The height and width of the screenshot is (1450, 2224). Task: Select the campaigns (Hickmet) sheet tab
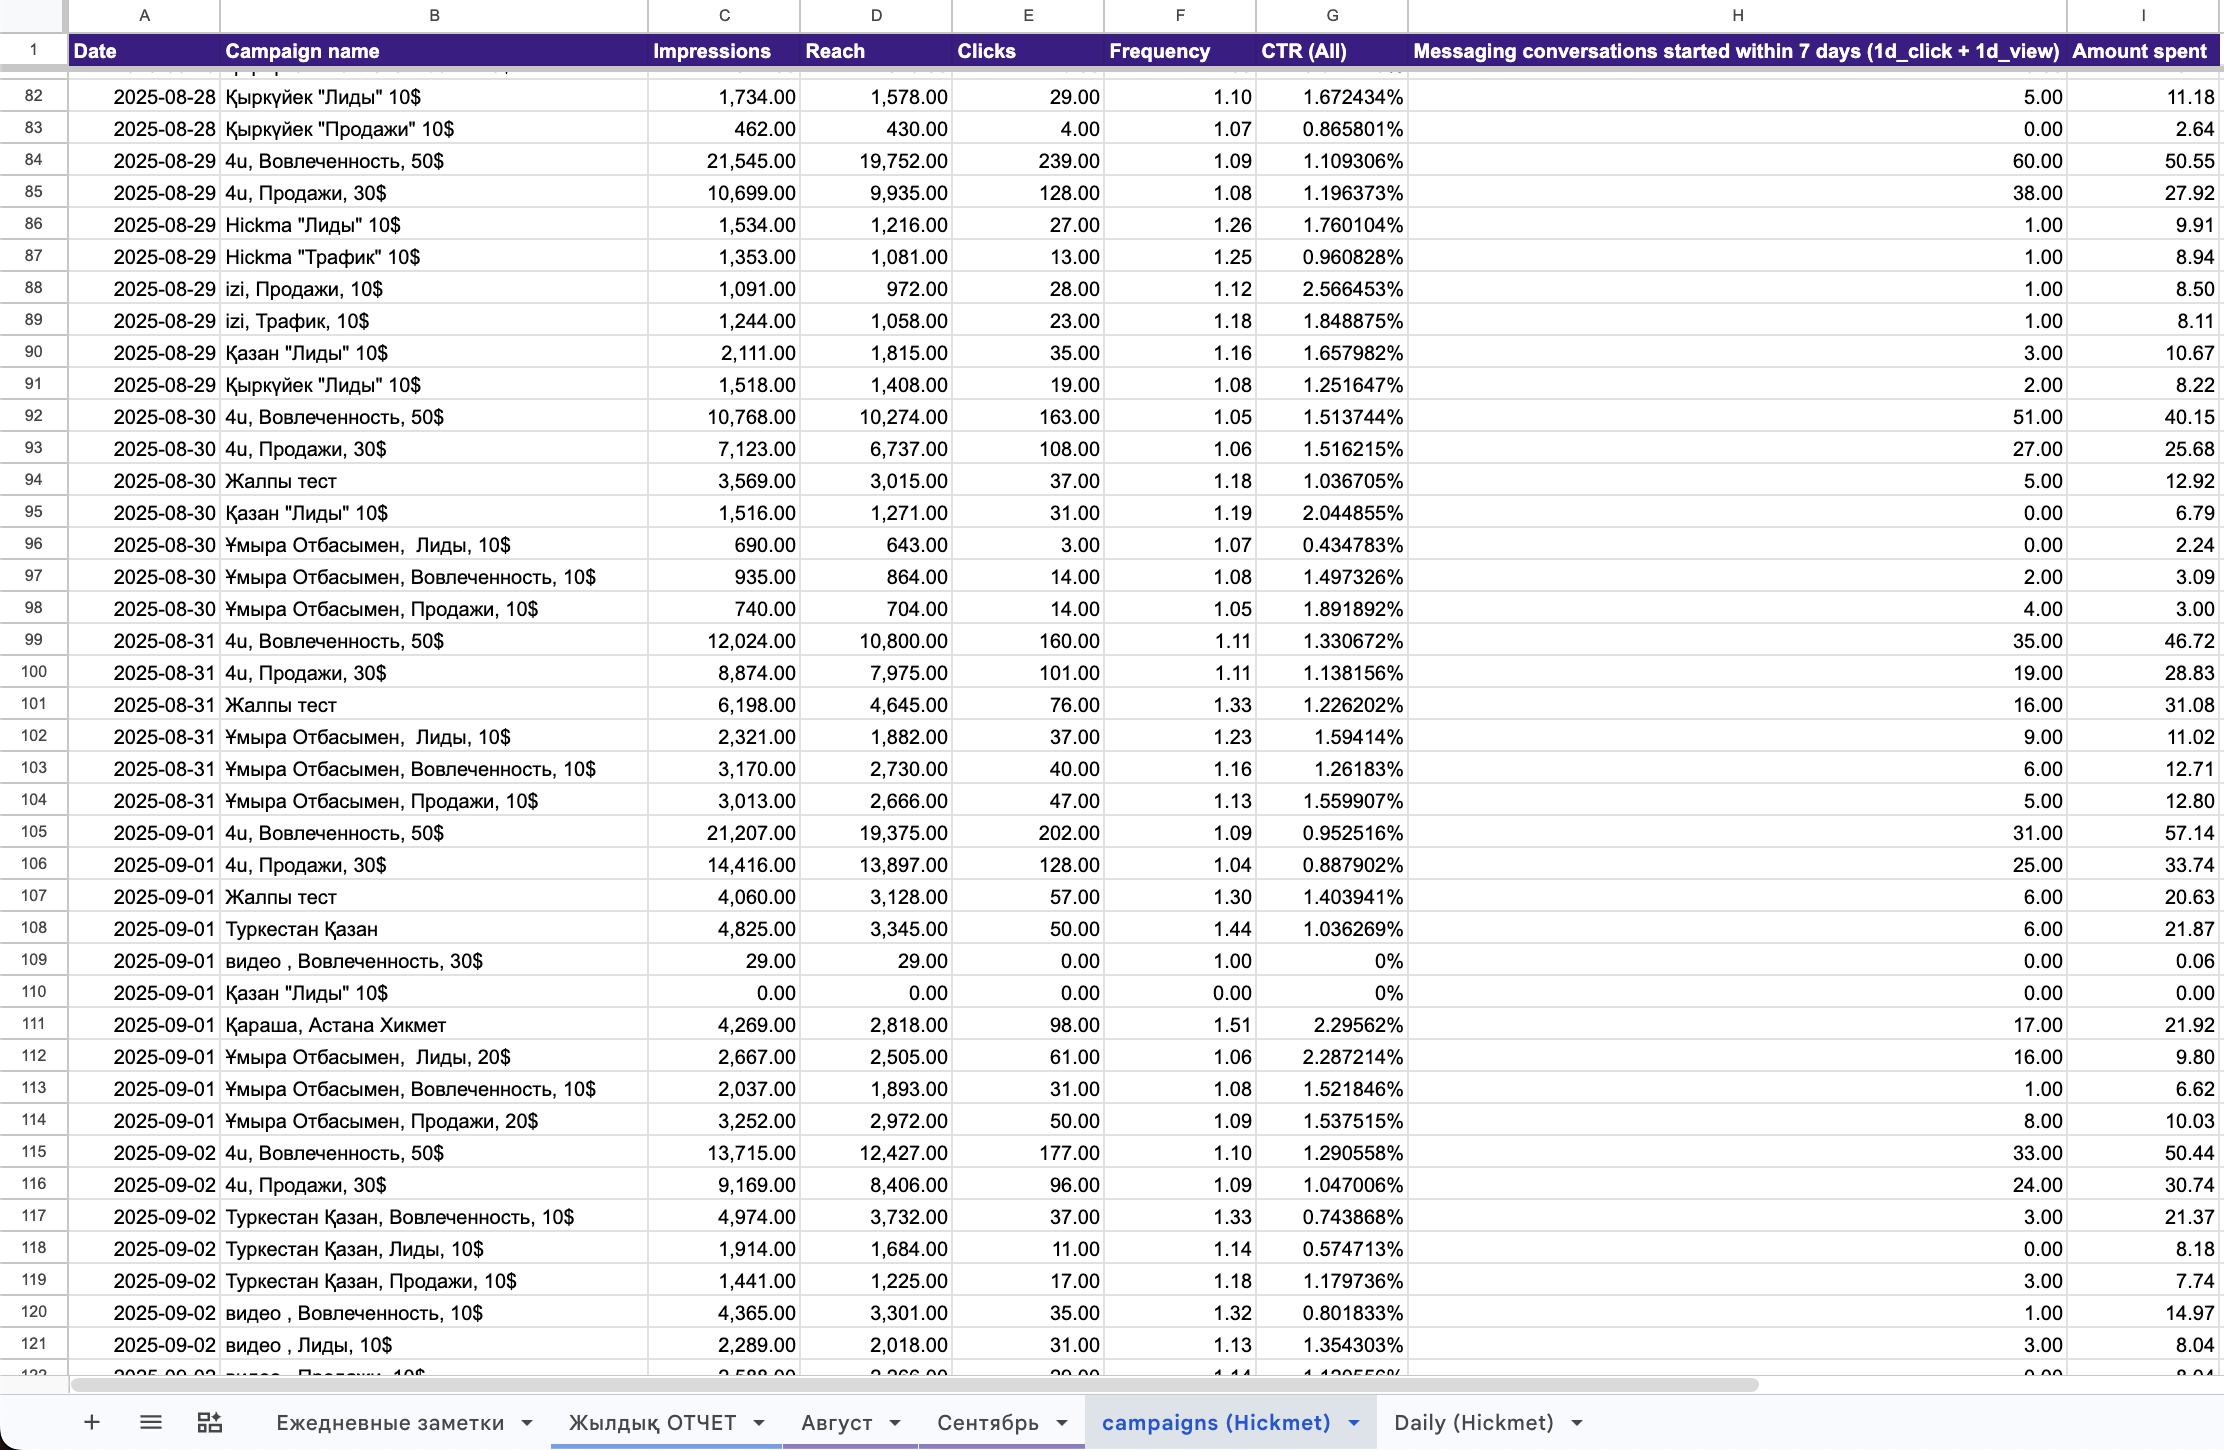(1216, 1423)
